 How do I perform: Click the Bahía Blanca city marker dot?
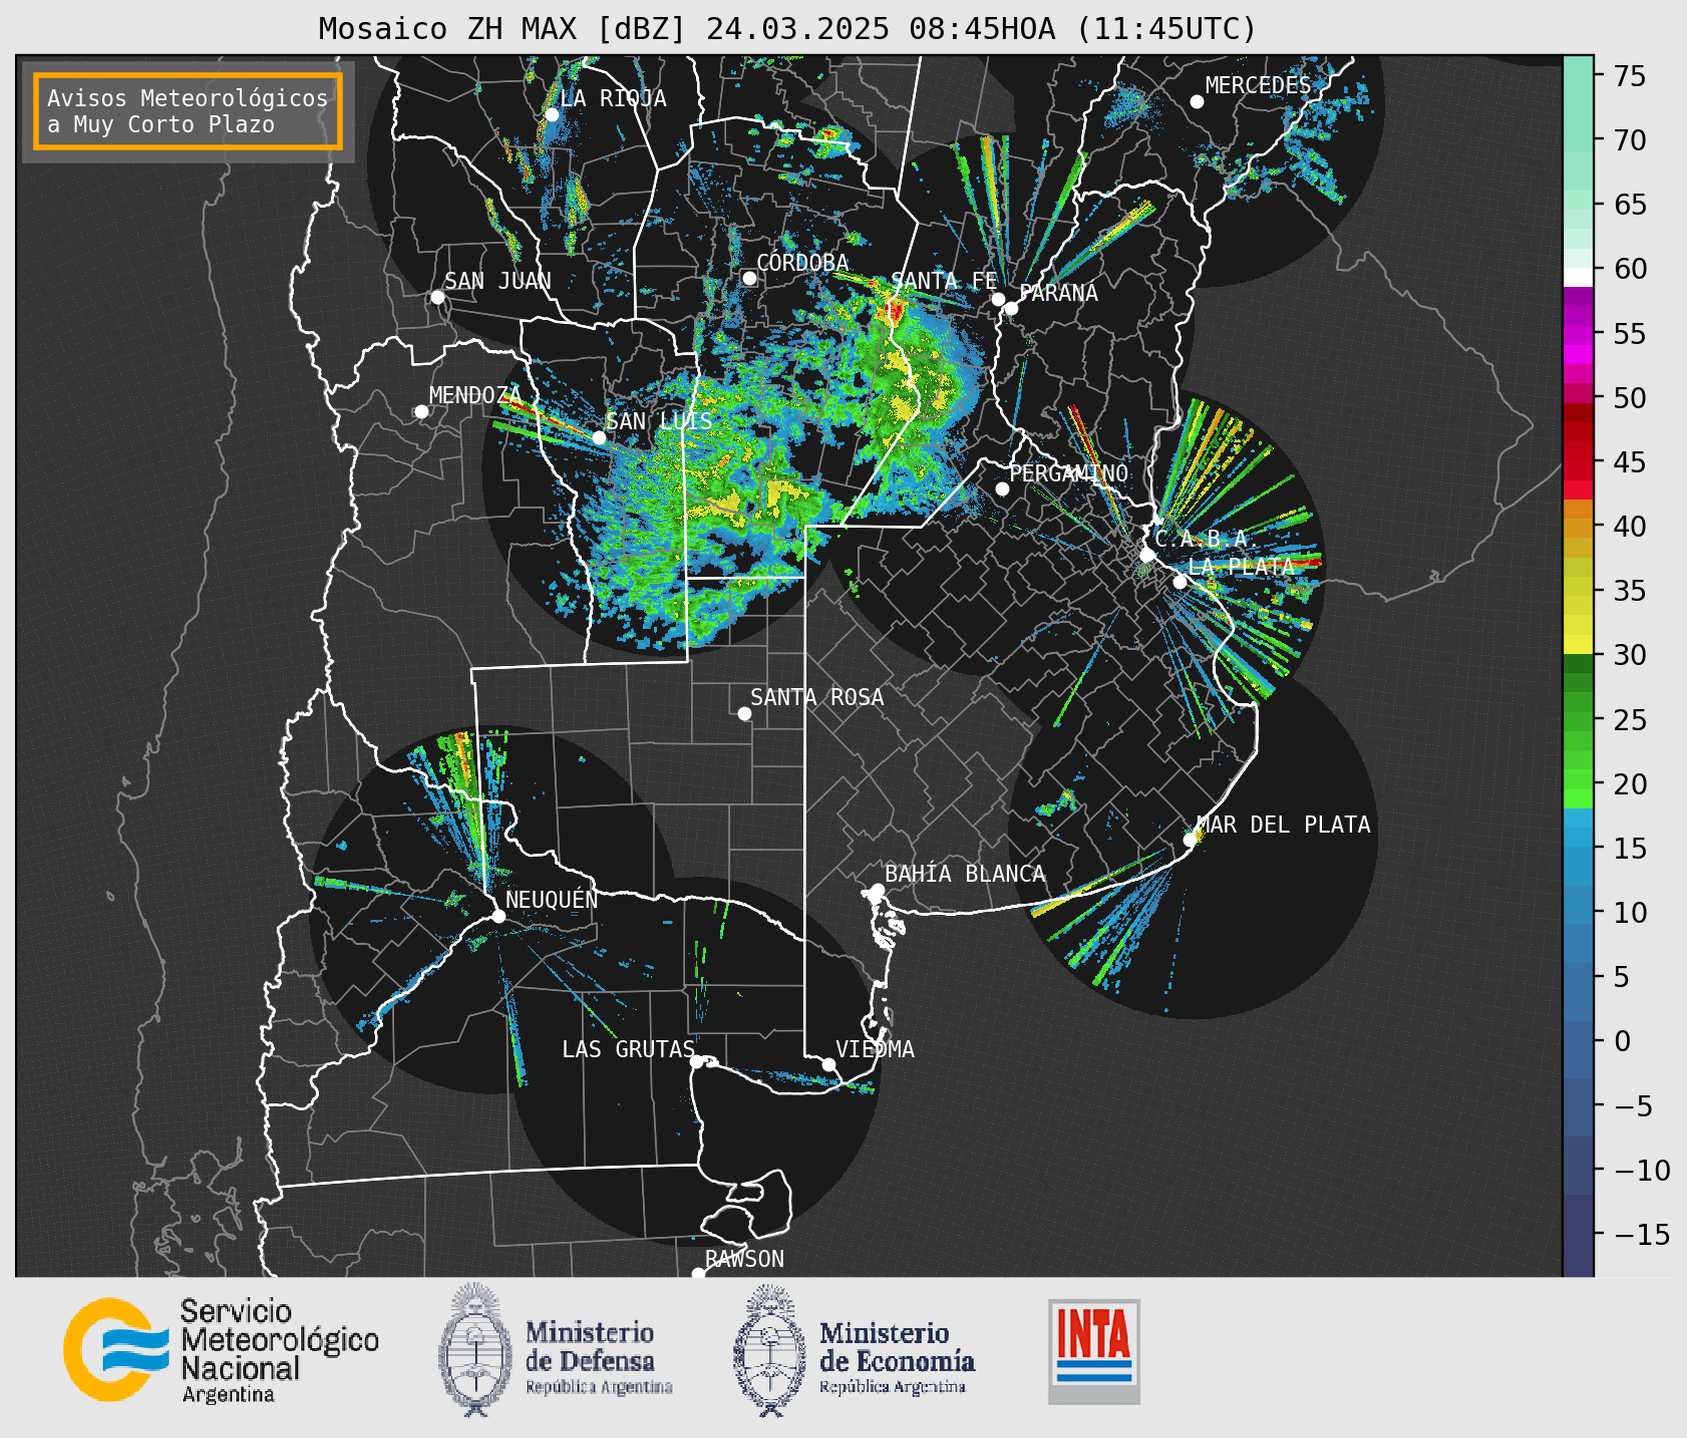(x=877, y=890)
